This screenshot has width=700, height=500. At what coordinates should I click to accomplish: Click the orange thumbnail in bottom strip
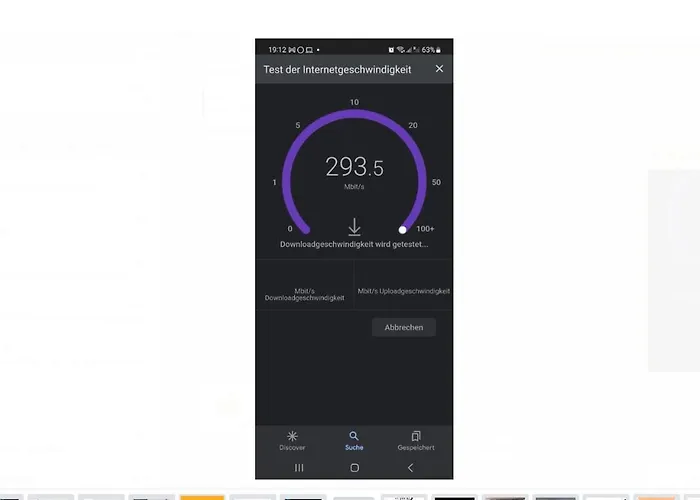[202, 497]
